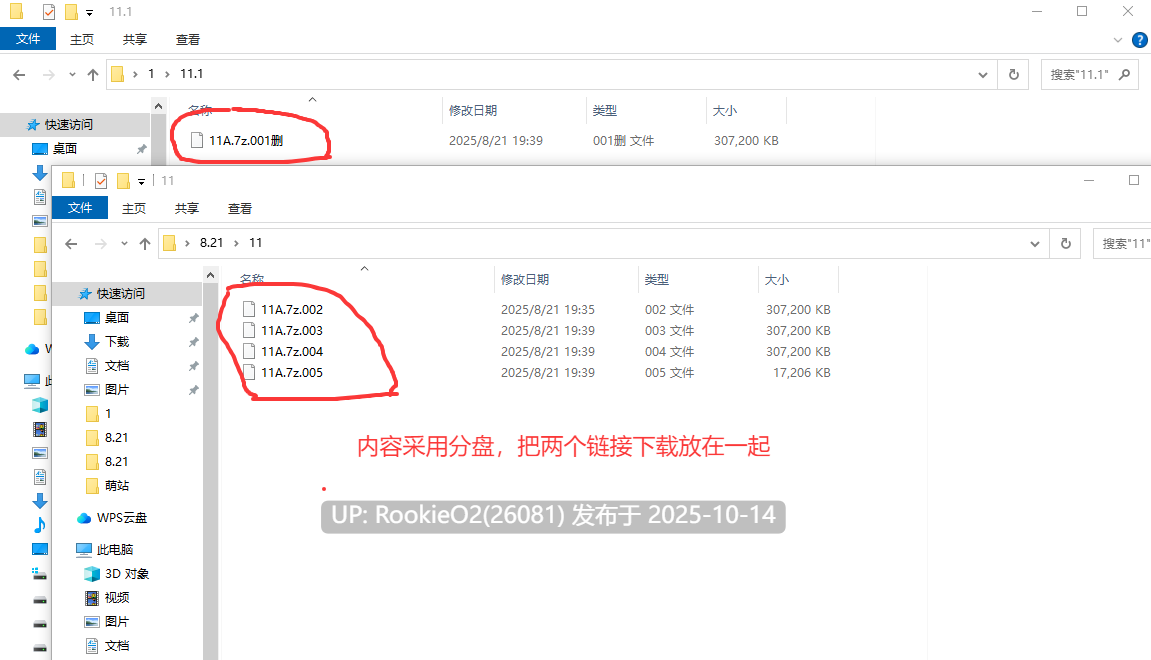Open 查看 tab in the 11 window

tap(239, 208)
